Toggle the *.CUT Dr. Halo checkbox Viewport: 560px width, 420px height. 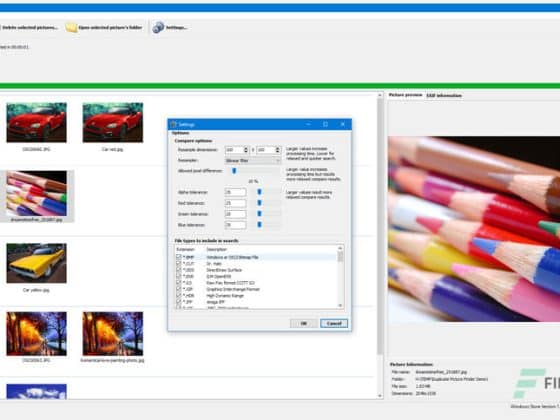coord(179,263)
